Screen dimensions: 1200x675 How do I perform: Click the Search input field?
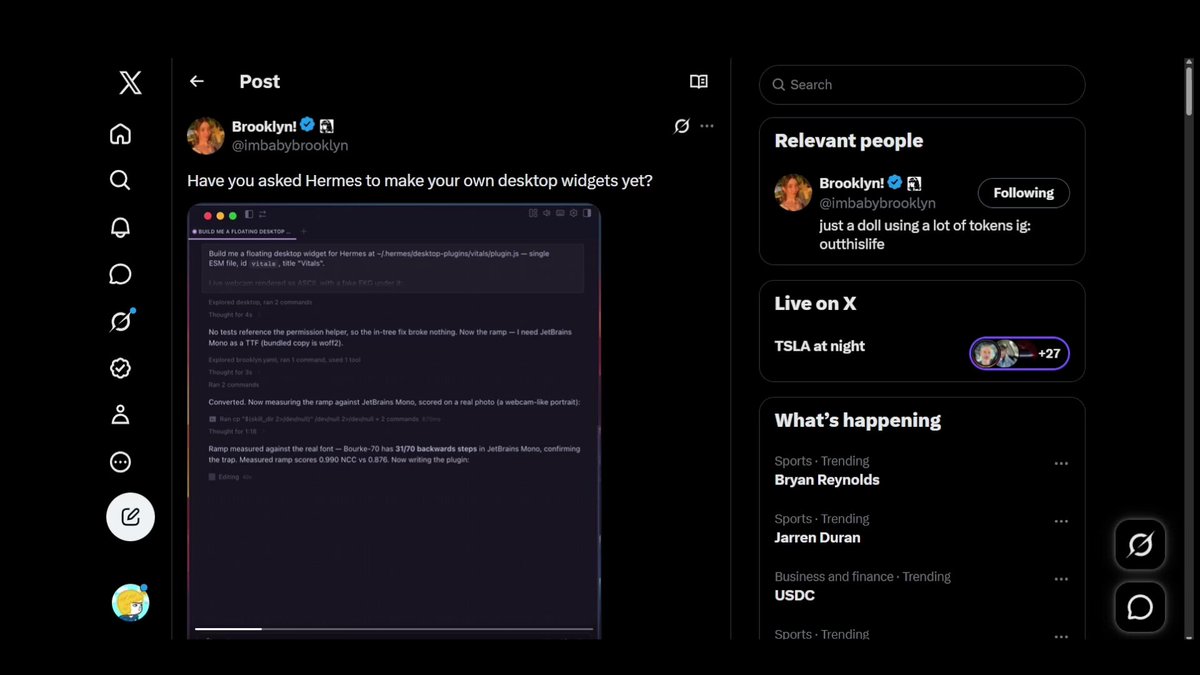[922, 85]
